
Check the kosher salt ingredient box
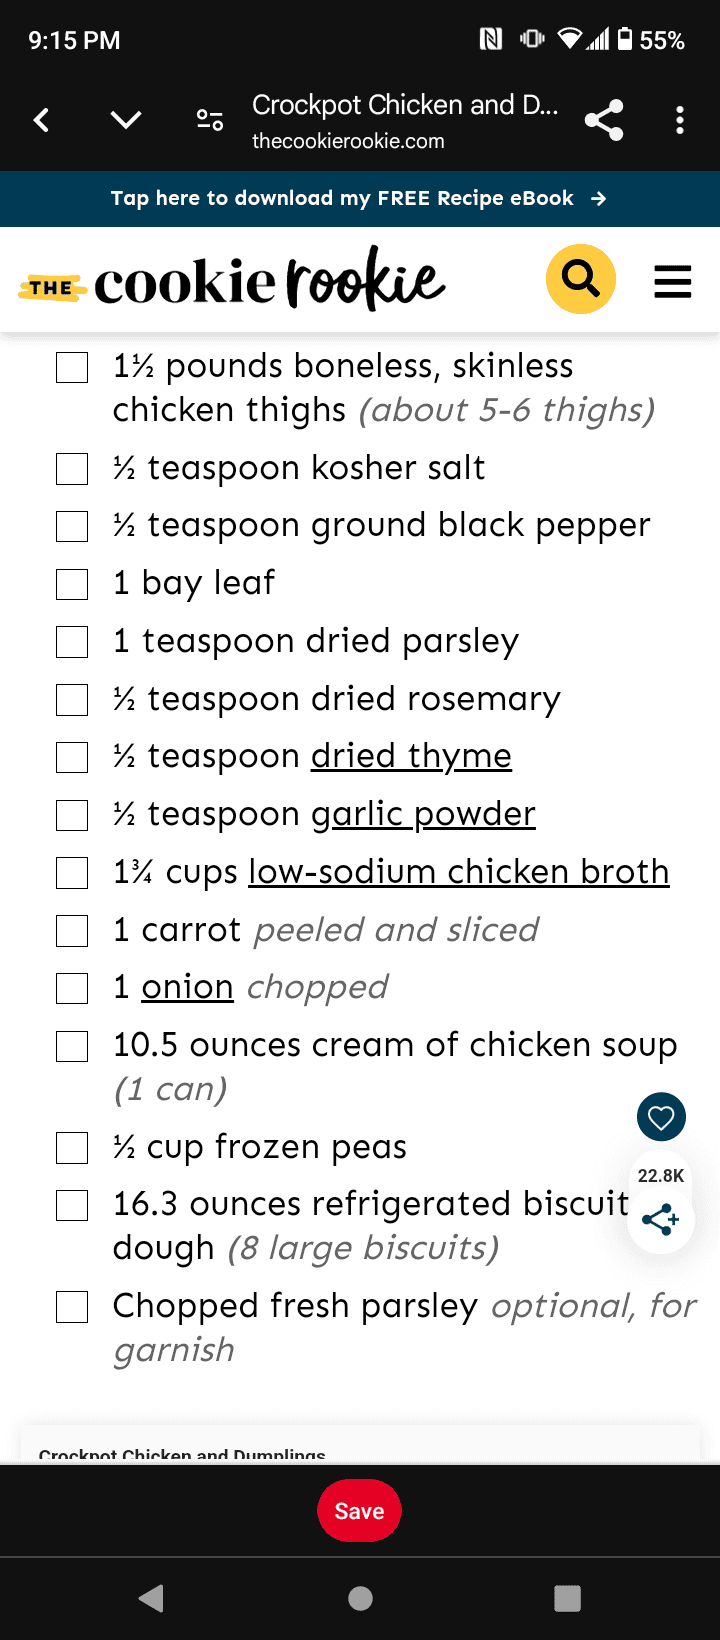[72, 469]
